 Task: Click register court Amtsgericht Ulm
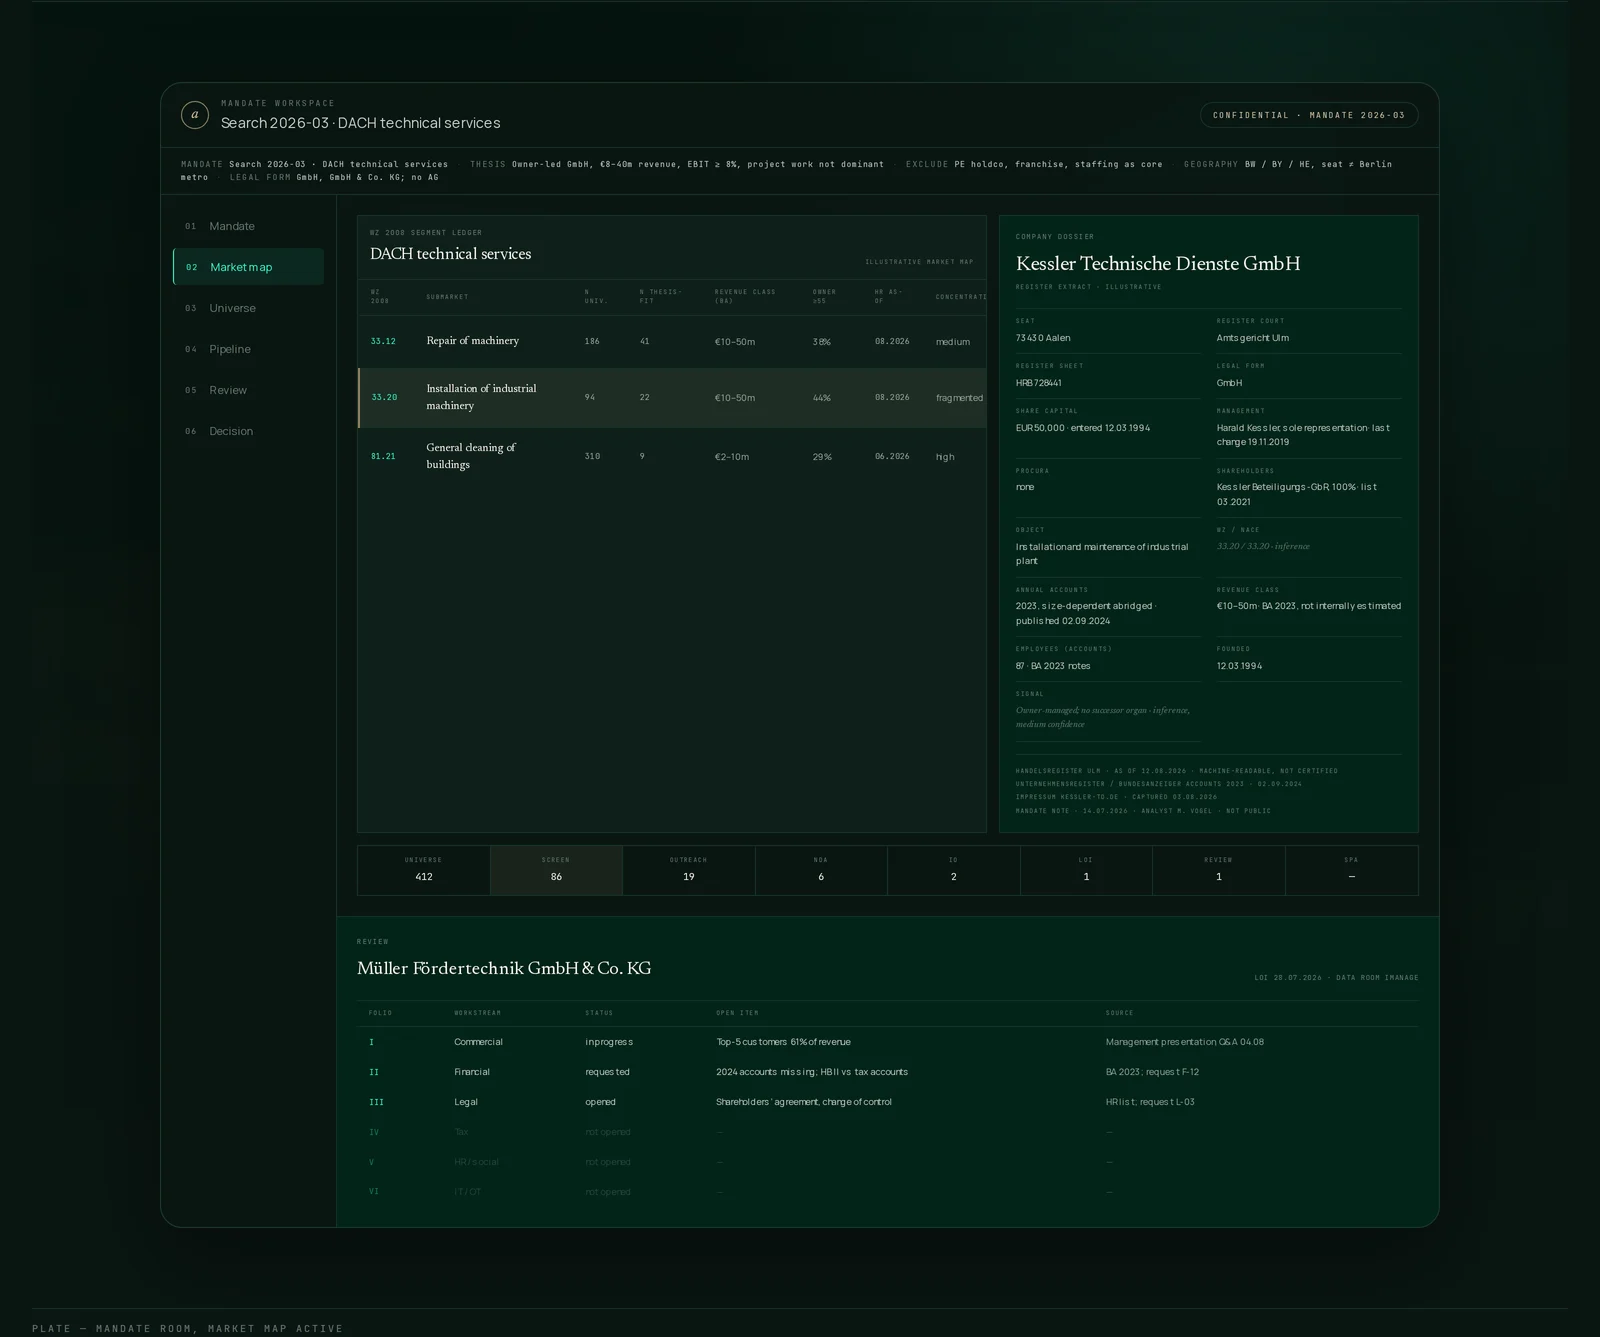(x=1253, y=338)
